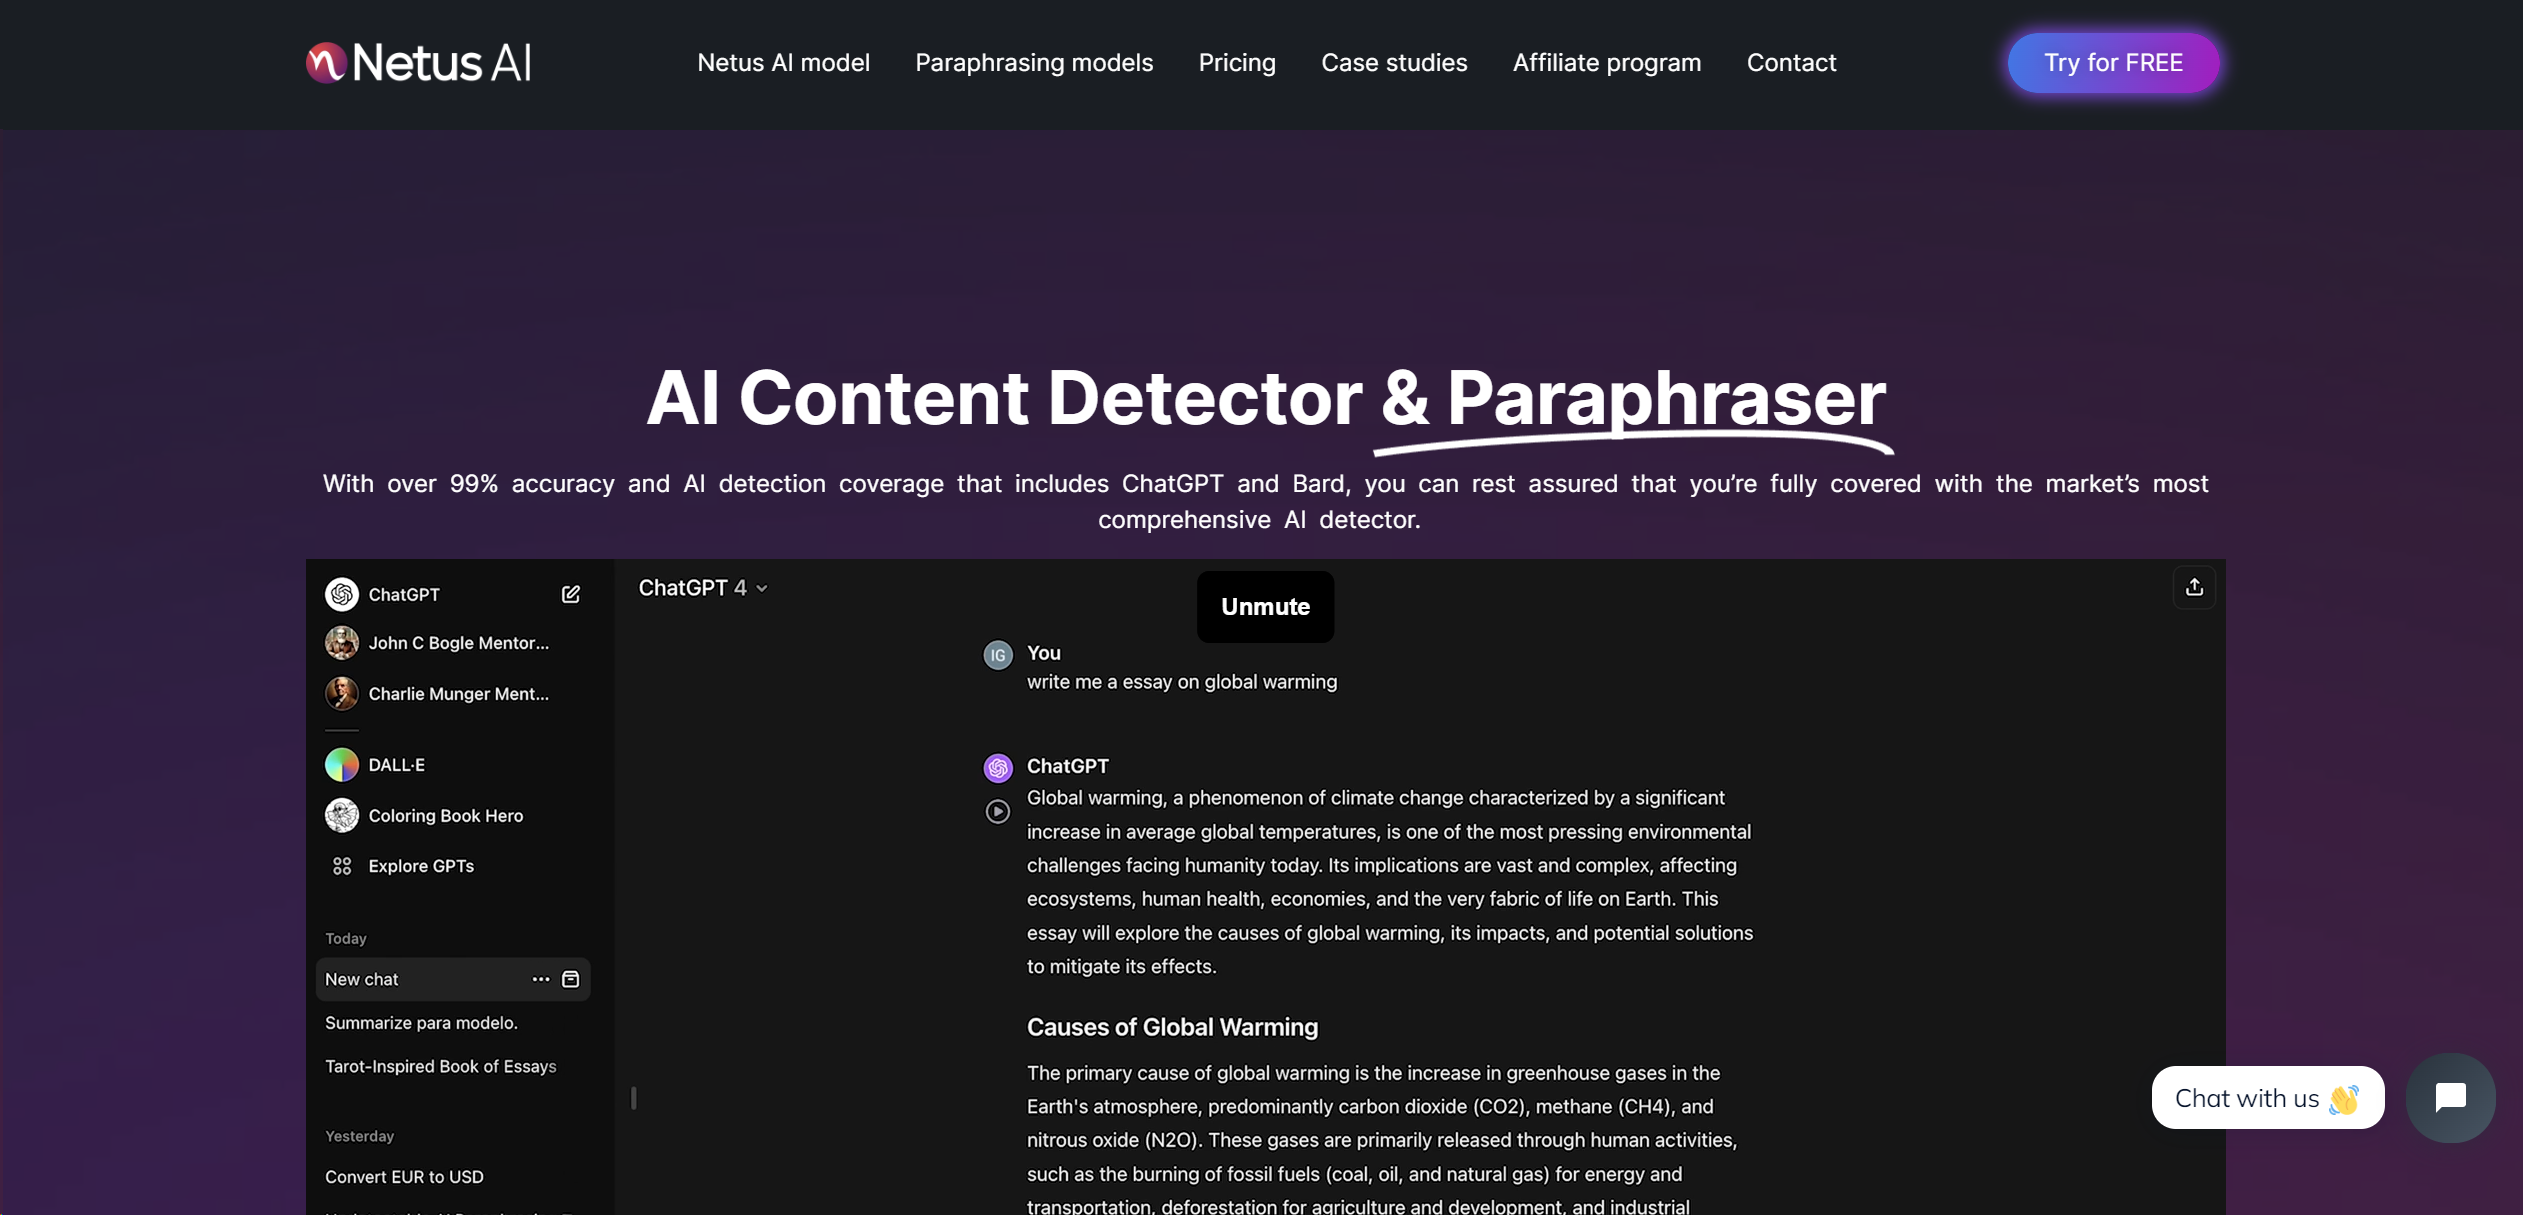This screenshot has width=2523, height=1215.
Task: Expand the Netus AI model menu item
Action: coord(784,63)
